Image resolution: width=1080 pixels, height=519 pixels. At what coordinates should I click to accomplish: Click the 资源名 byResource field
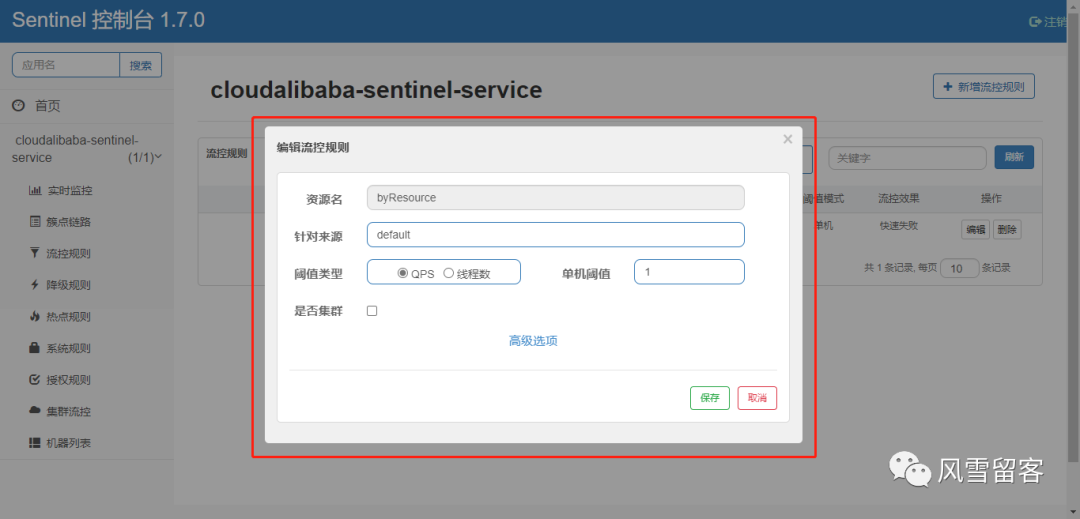coord(556,198)
